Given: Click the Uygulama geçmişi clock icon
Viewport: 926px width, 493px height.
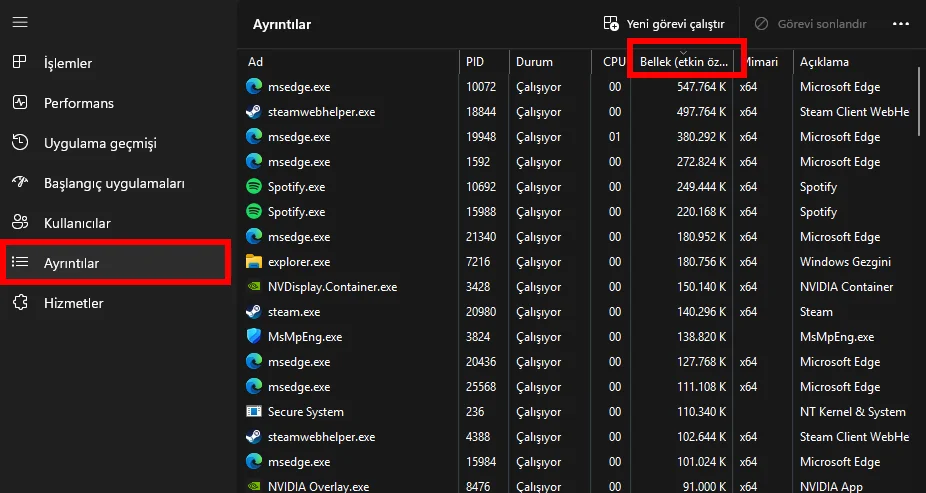Looking at the screenshot, I should click(x=20, y=142).
